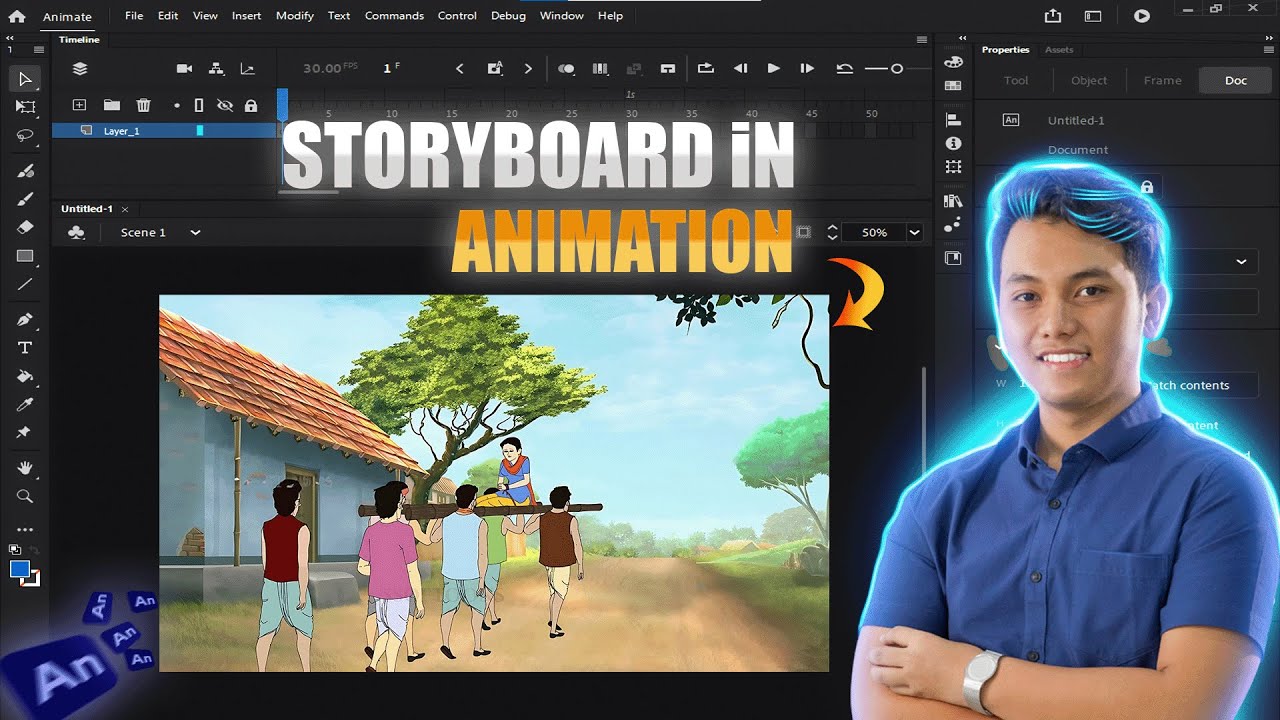Play the timeline animation
Viewport: 1280px width, 720px height.
(773, 69)
